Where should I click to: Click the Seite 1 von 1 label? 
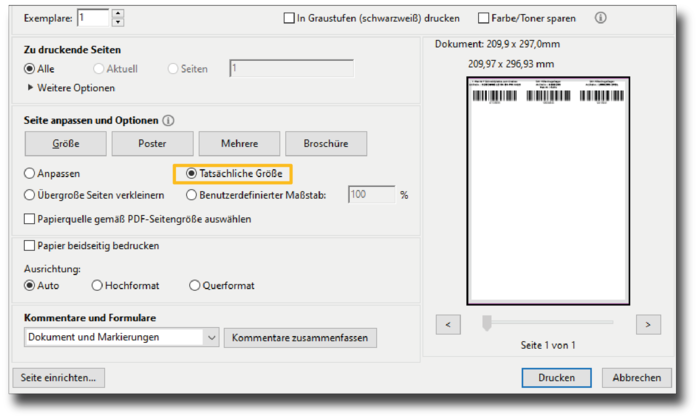[548, 345]
